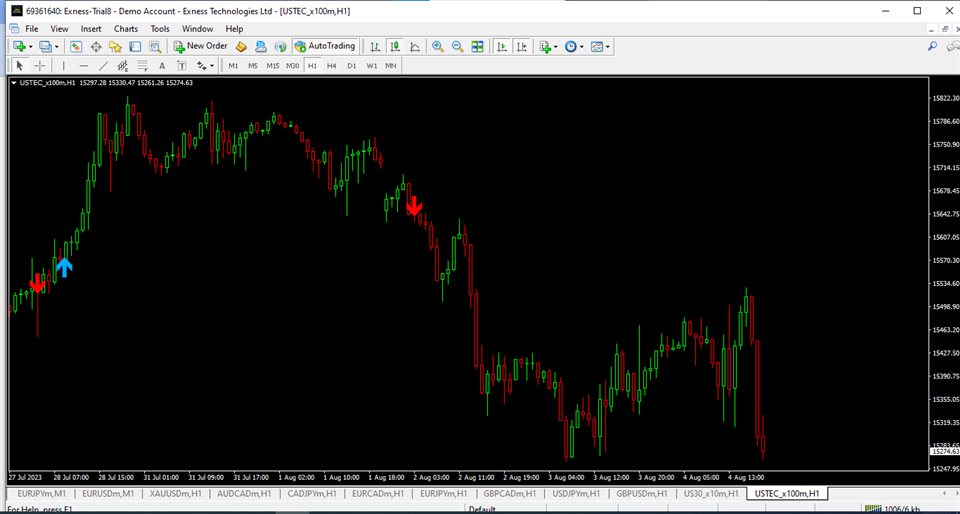Open the Templates icon
The image size is (960, 514).
pos(597,47)
